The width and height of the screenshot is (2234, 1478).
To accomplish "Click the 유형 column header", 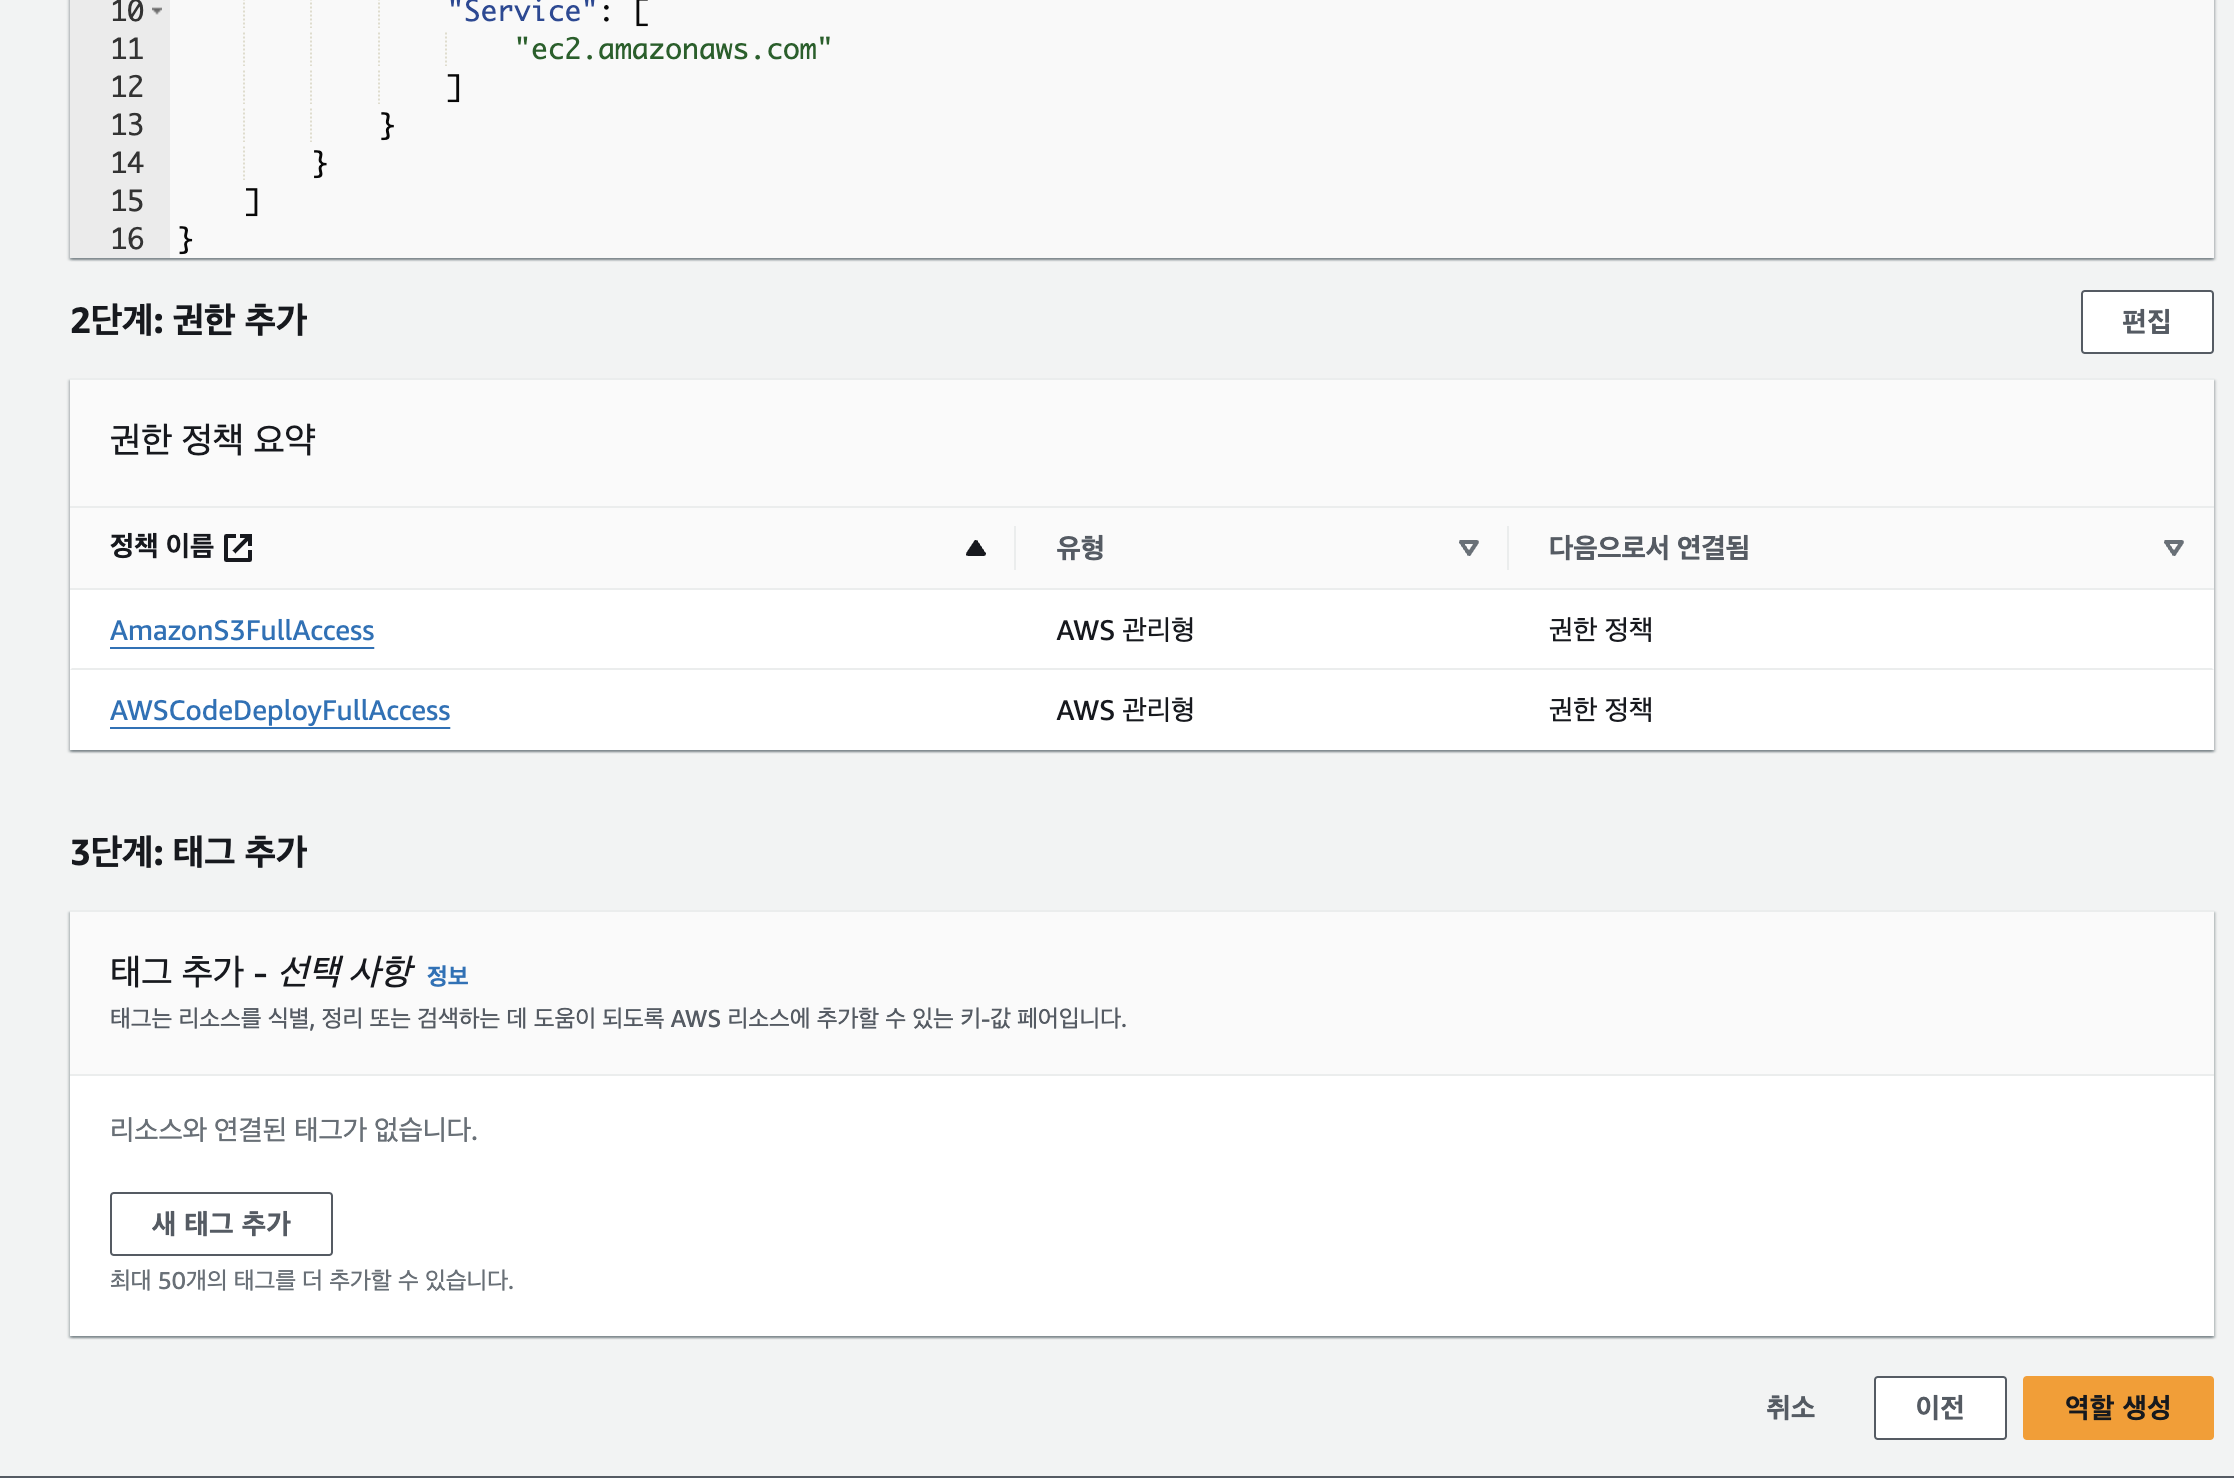I will [1080, 548].
